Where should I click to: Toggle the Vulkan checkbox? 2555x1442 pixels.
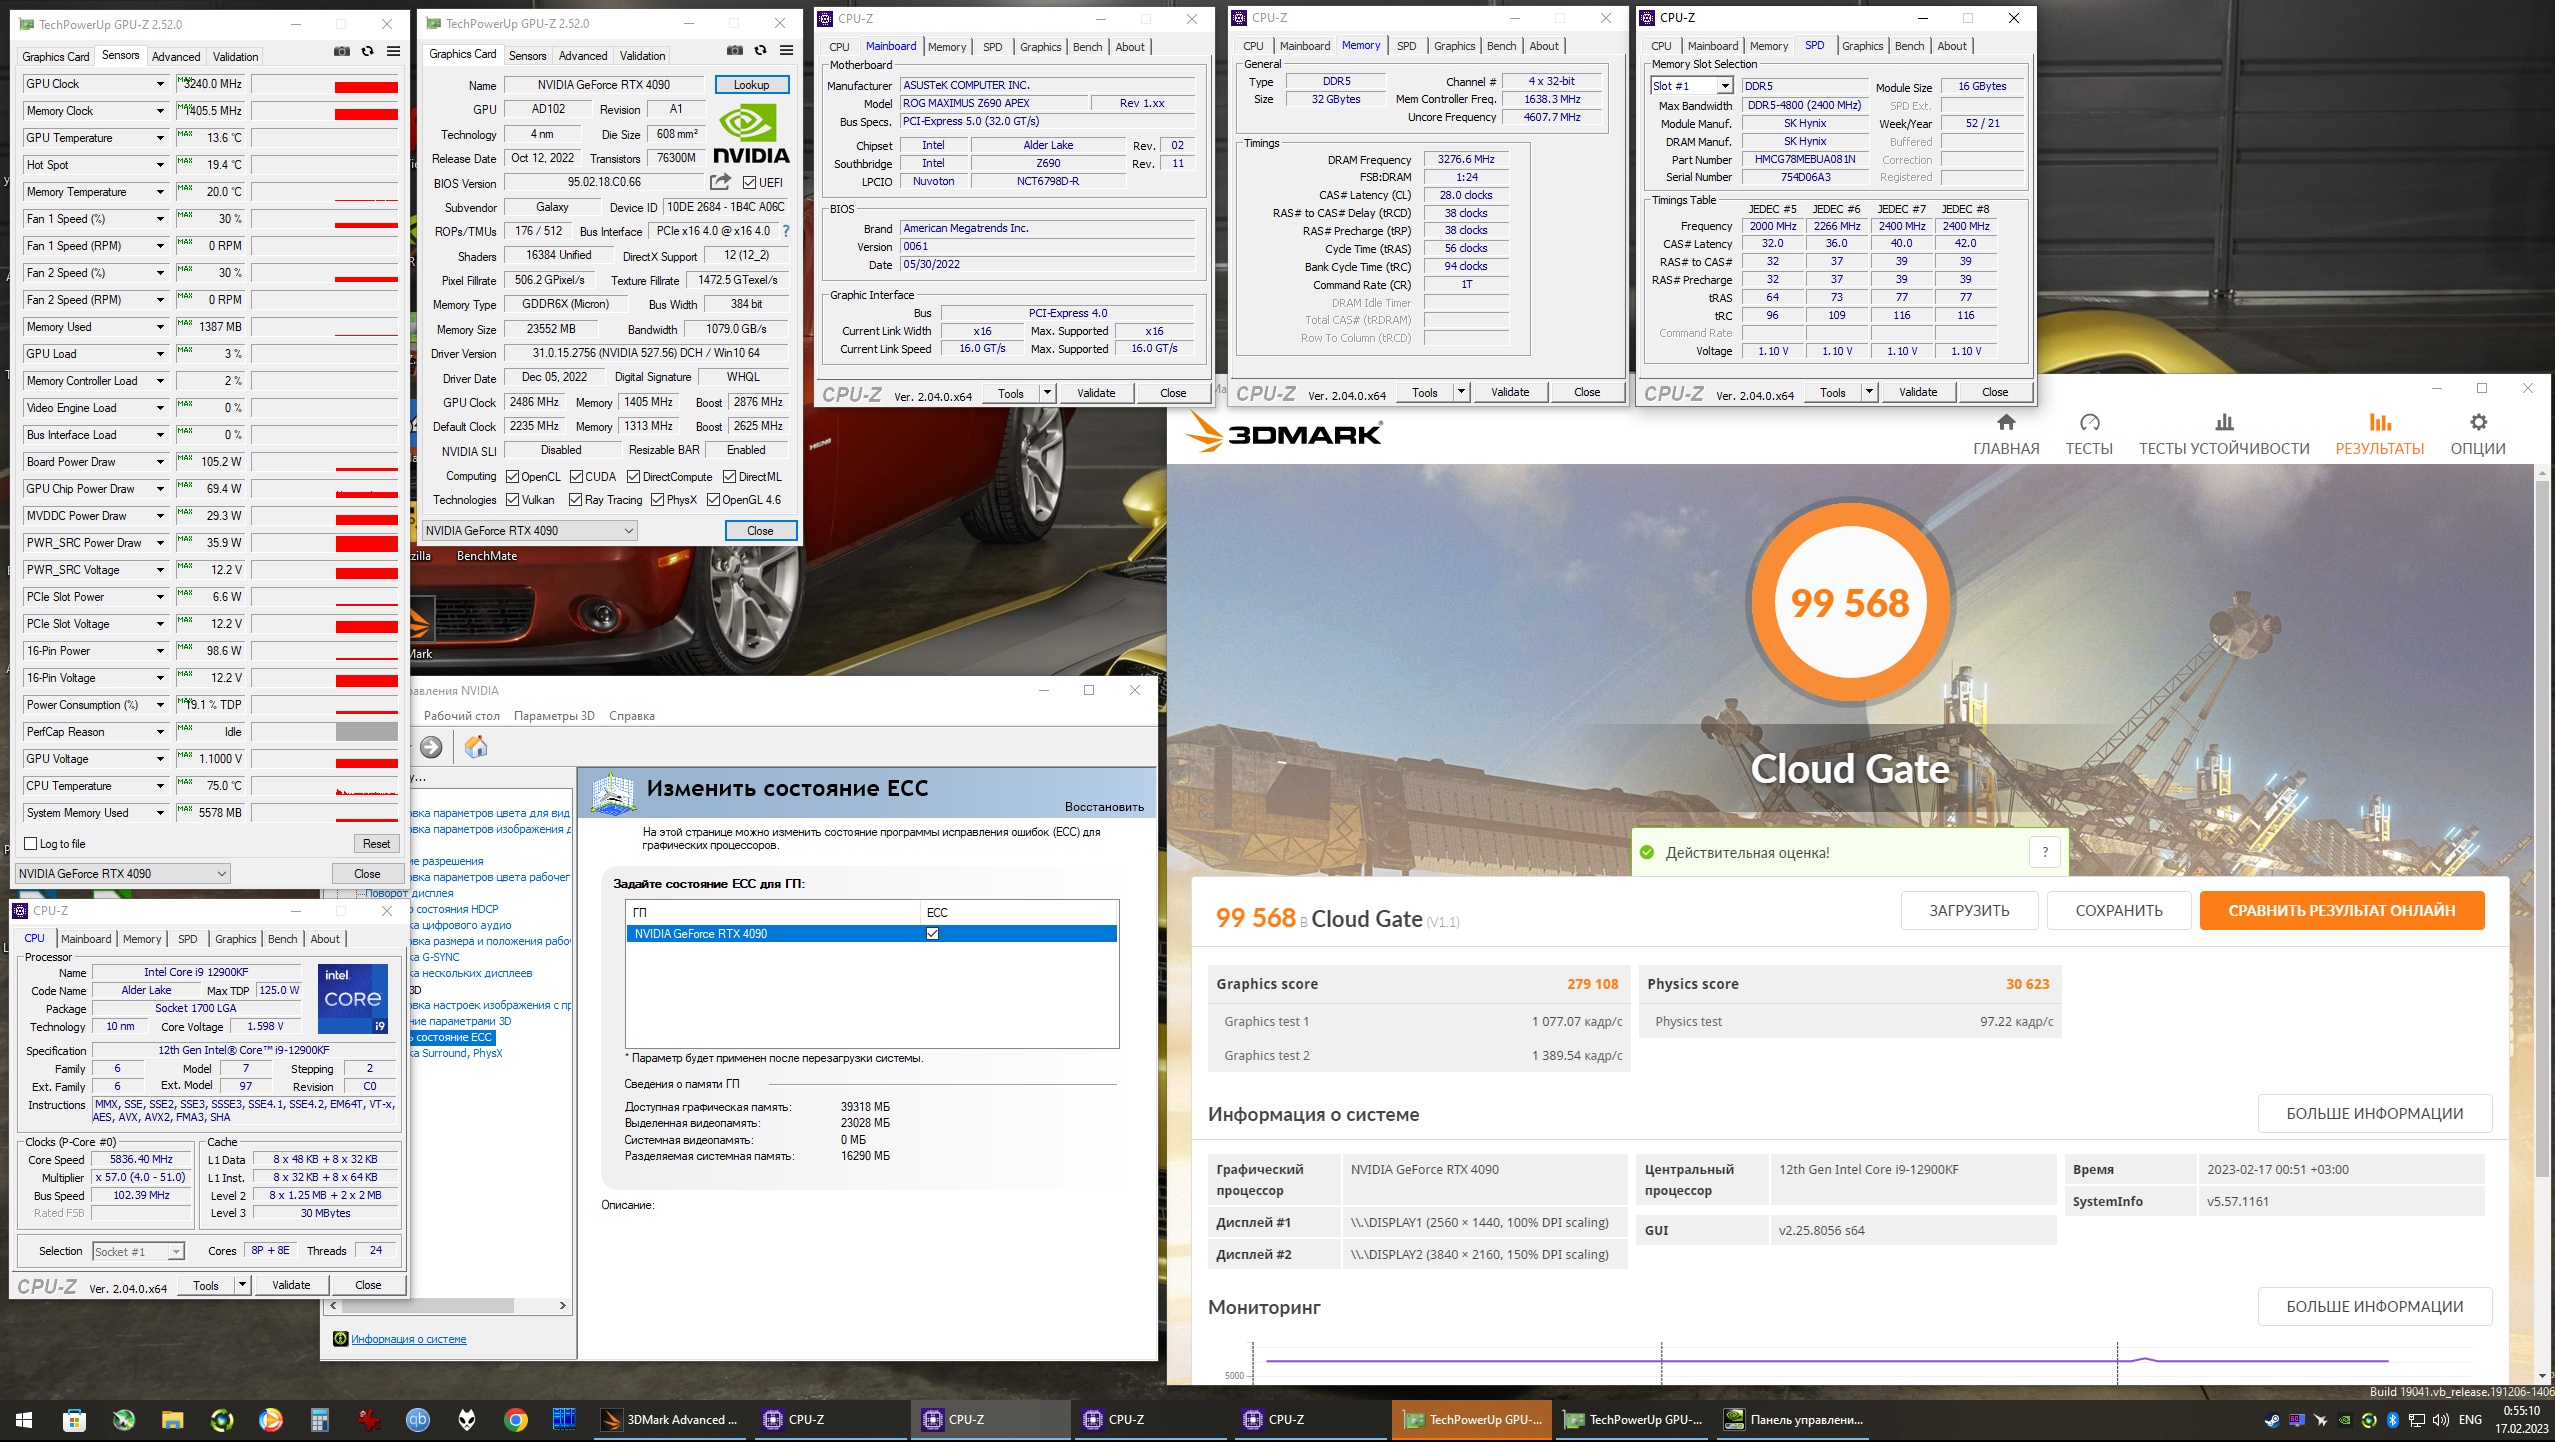[512, 499]
